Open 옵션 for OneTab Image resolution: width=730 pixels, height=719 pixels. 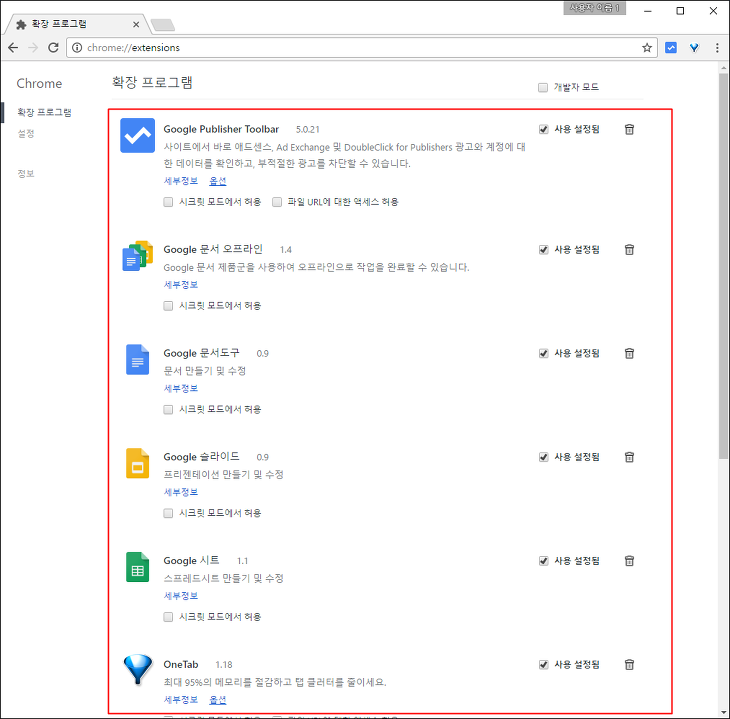pos(217,699)
